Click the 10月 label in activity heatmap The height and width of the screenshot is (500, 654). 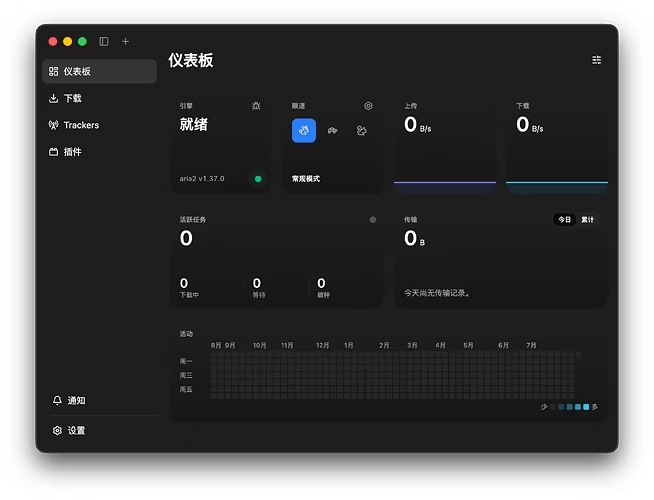259,345
